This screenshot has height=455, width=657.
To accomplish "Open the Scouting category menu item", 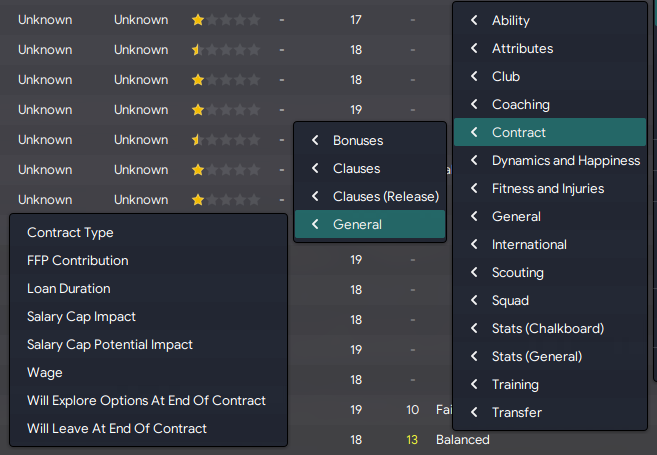I will (550, 272).
